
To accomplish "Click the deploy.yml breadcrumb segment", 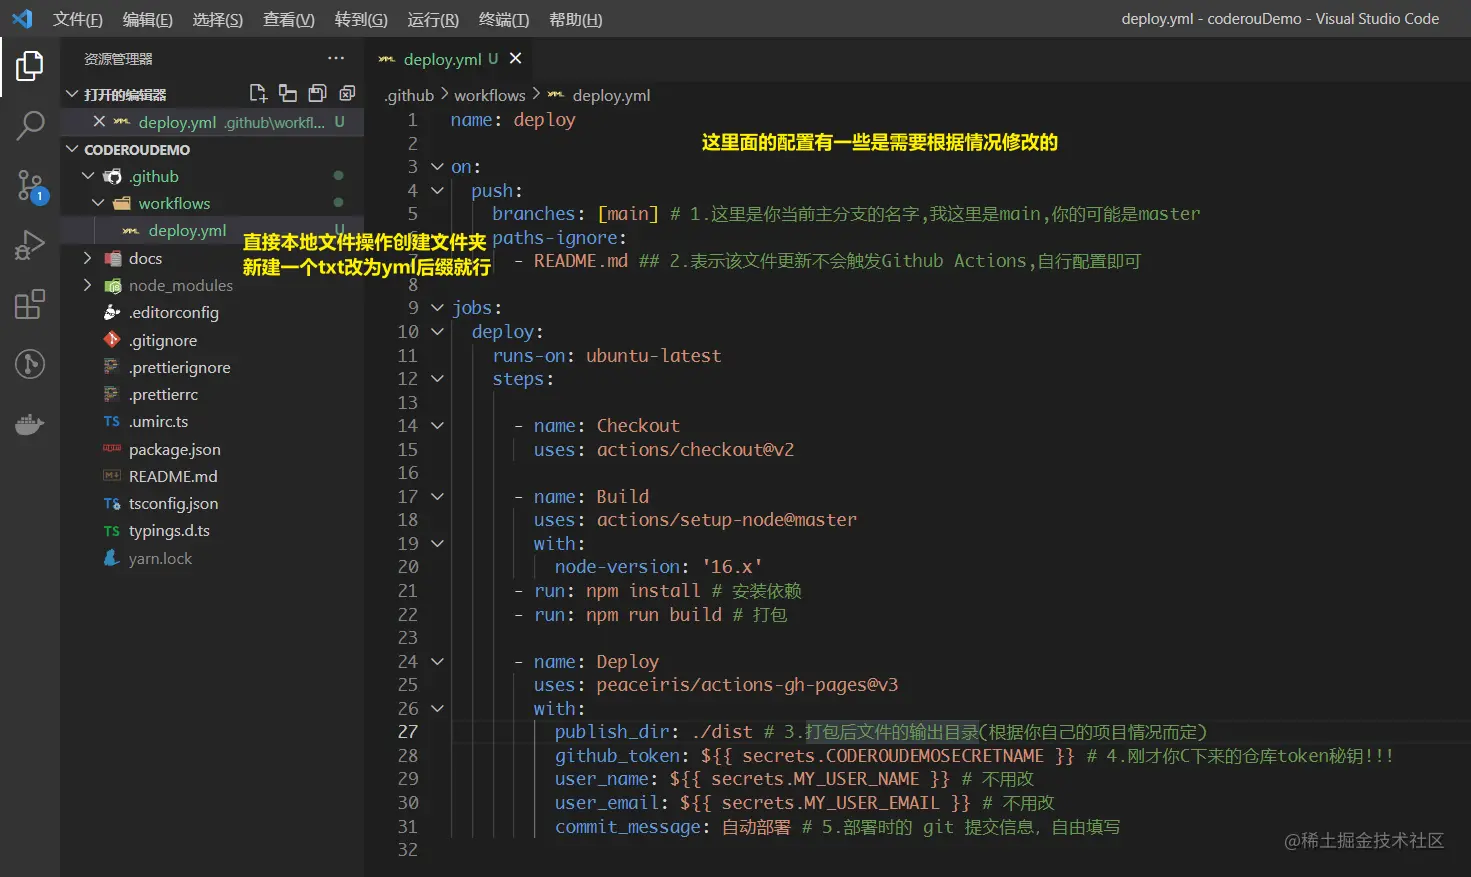I will [611, 95].
